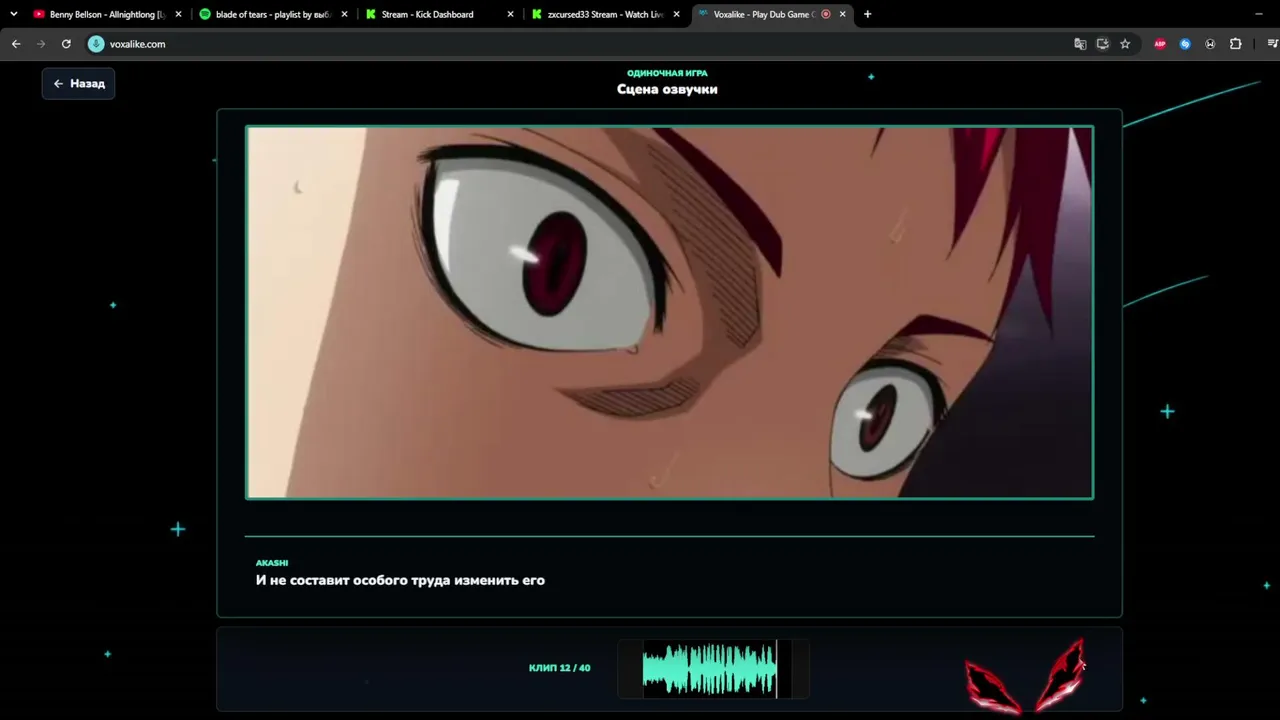Switch to the Benny Bellson YouTube tab

(107, 14)
